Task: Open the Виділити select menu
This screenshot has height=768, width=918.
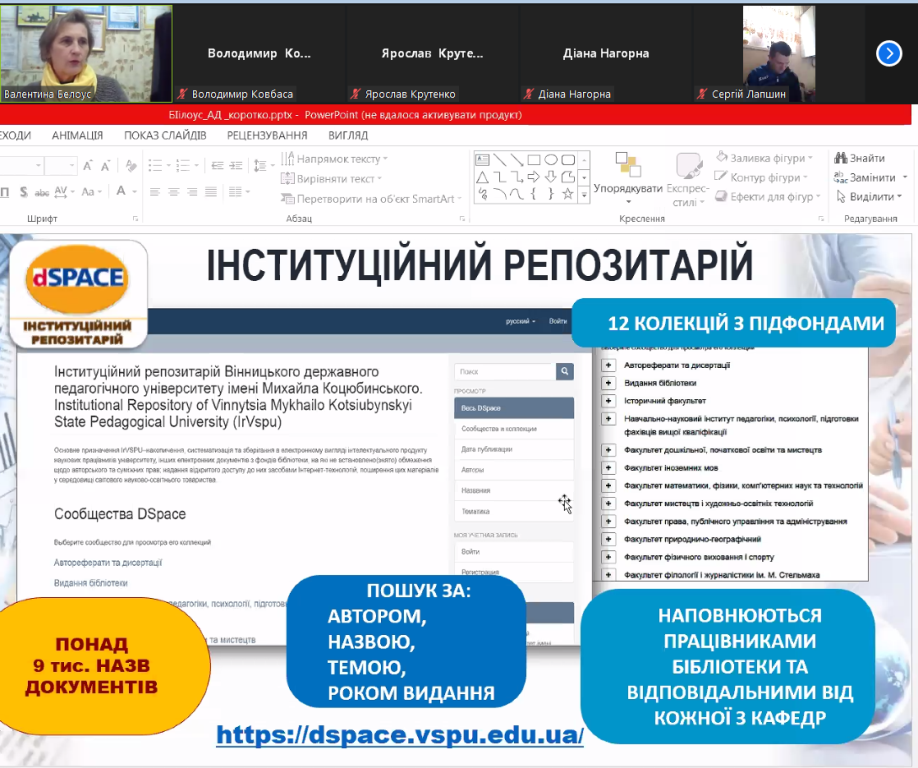Action: (869, 197)
